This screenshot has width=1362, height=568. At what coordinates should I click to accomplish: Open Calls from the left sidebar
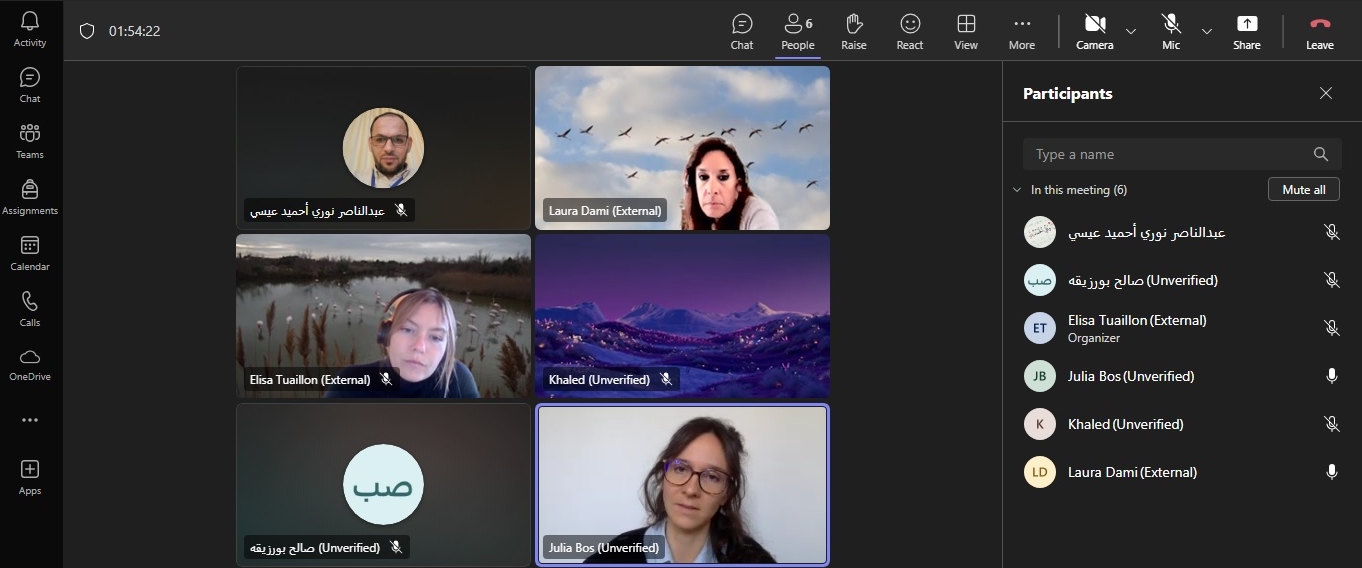click(x=30, y=309)
